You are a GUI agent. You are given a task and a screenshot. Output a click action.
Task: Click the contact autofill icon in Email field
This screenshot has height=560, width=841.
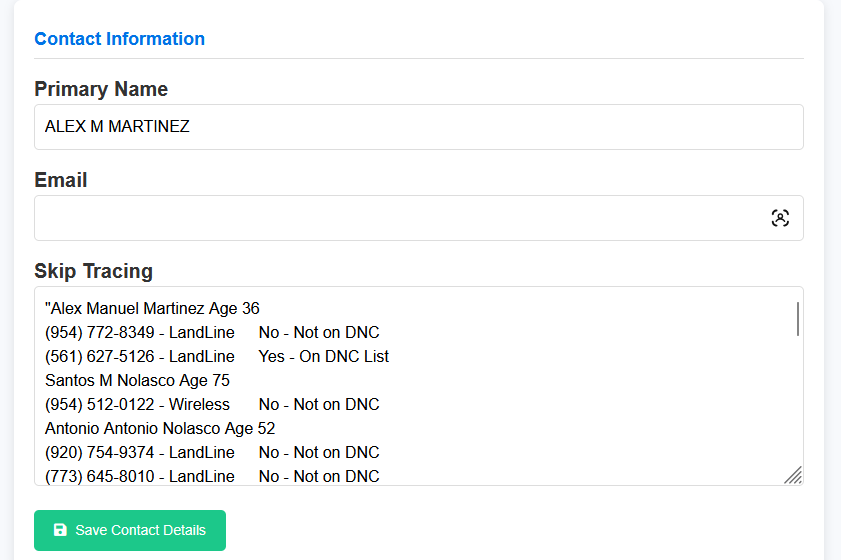coord(780,218)
